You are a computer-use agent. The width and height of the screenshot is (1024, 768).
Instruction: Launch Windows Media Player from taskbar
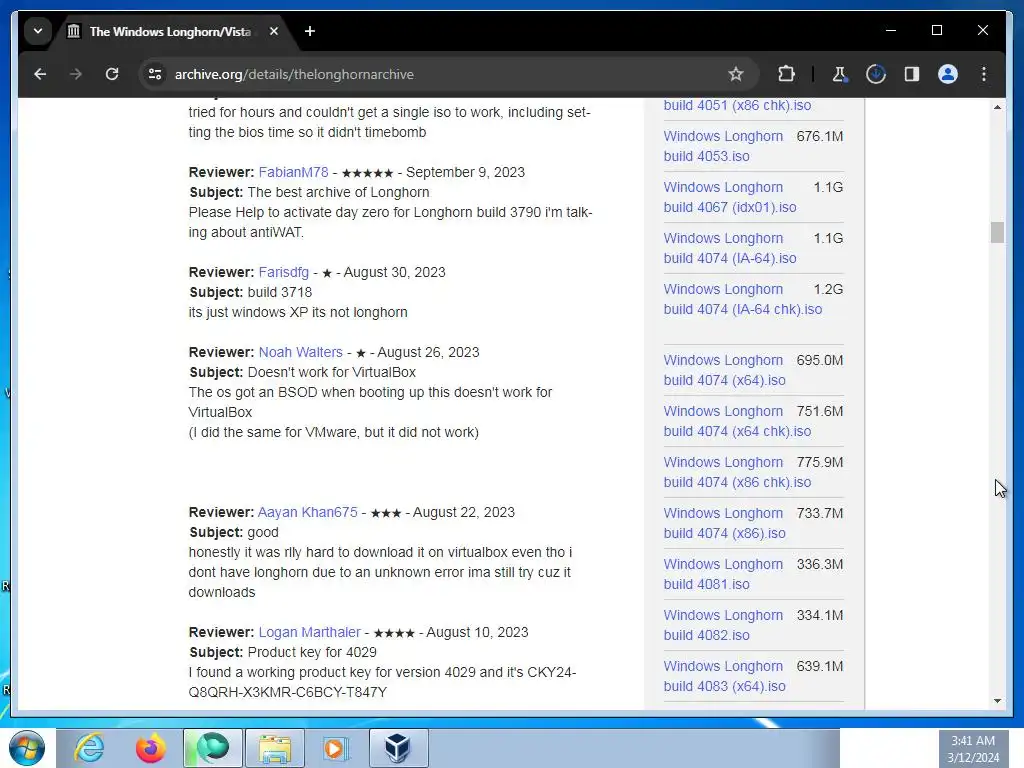pos(336,748)
